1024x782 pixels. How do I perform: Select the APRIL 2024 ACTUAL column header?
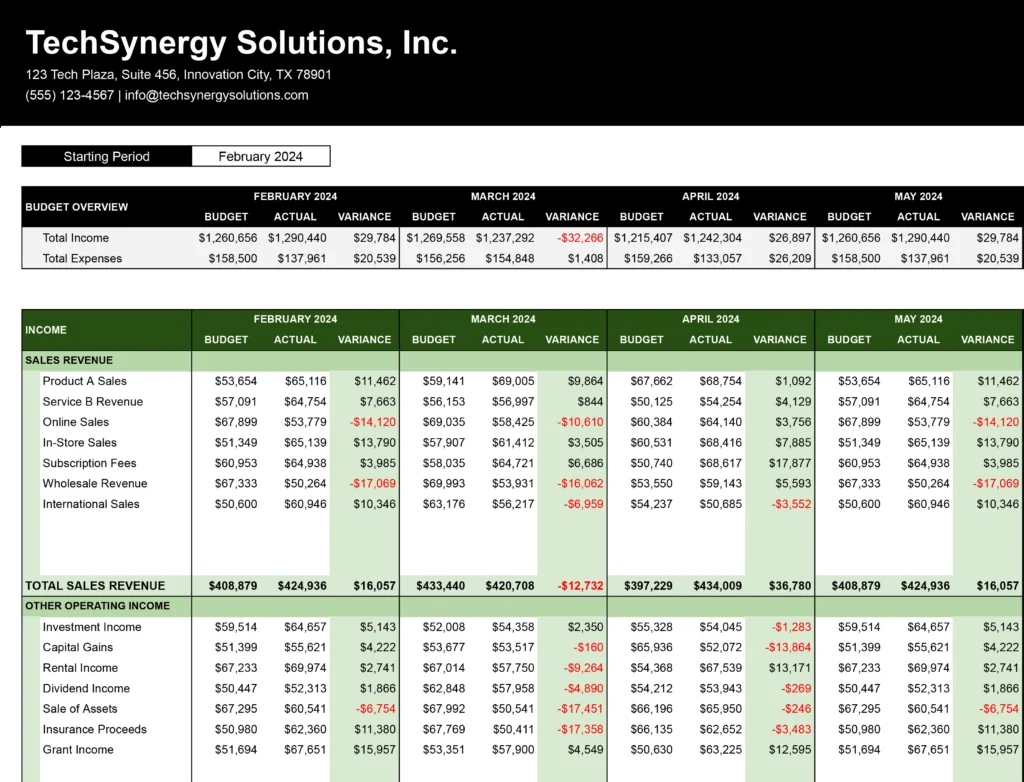tap(710, 339)
